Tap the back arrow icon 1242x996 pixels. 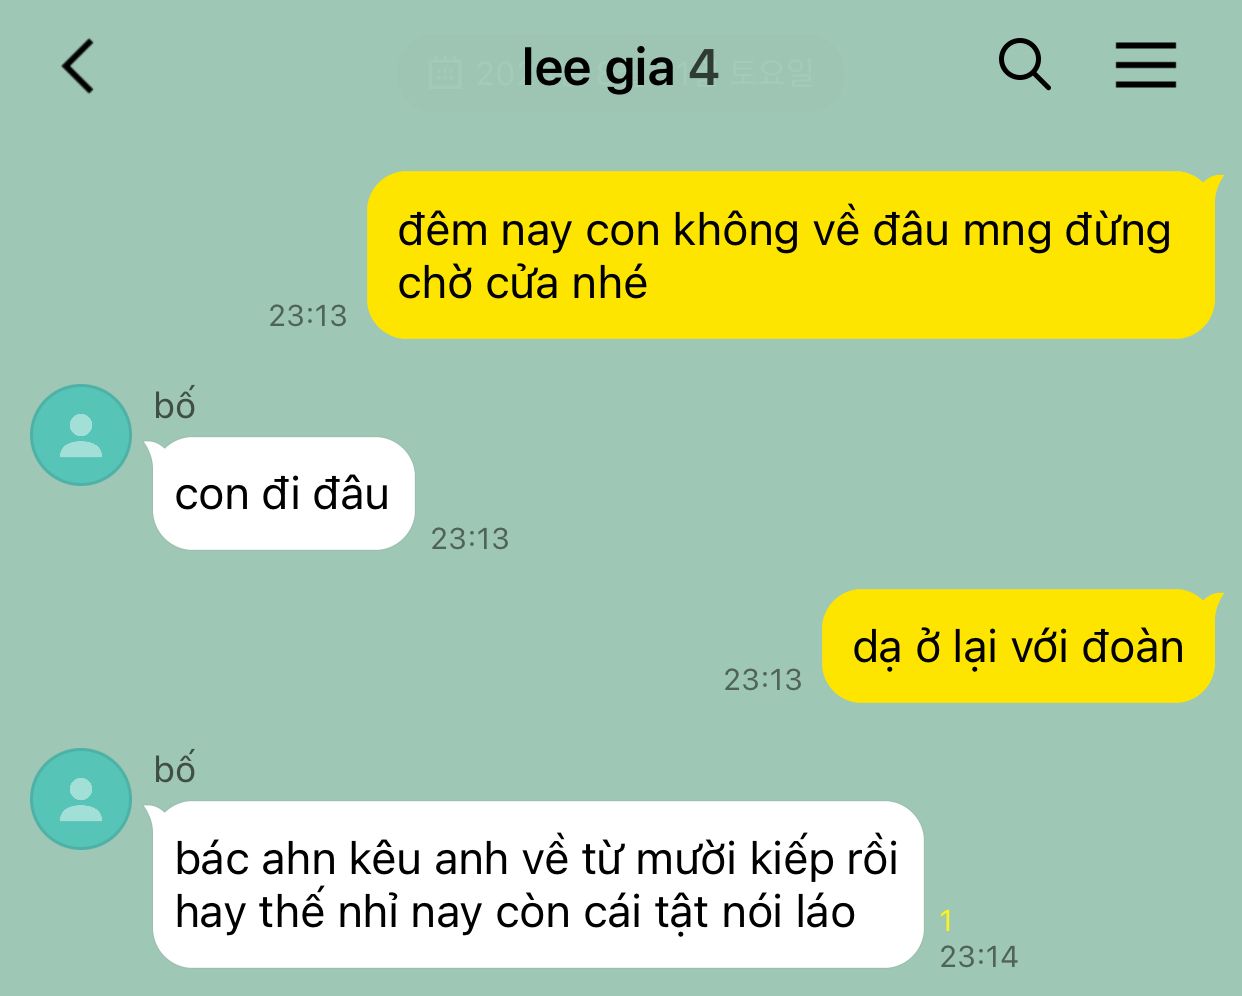point(78,67)
